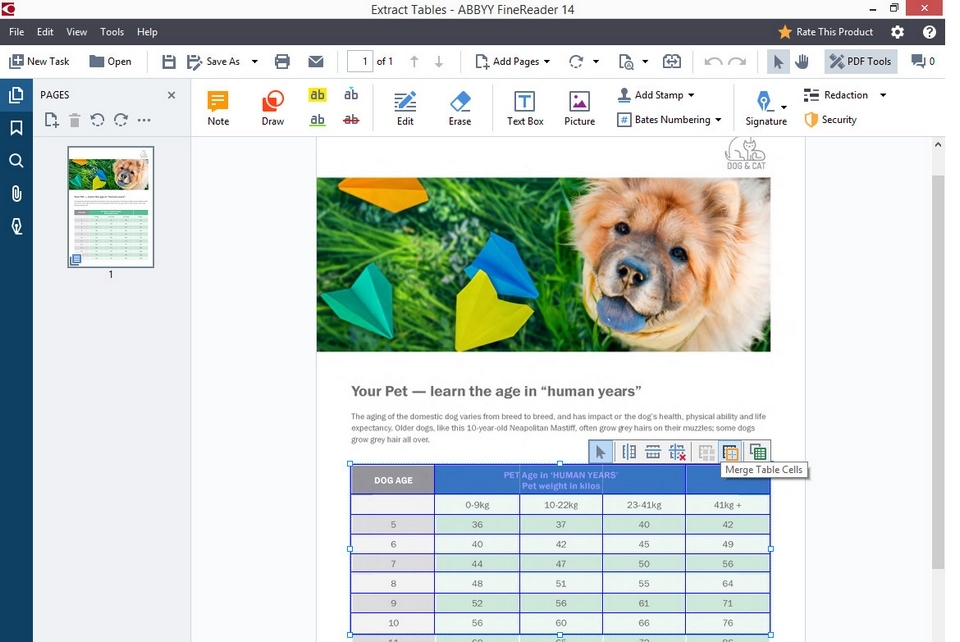Screen dimensions: 960x642
Task: Click the split table cells icon
Action: pos(707,452)
